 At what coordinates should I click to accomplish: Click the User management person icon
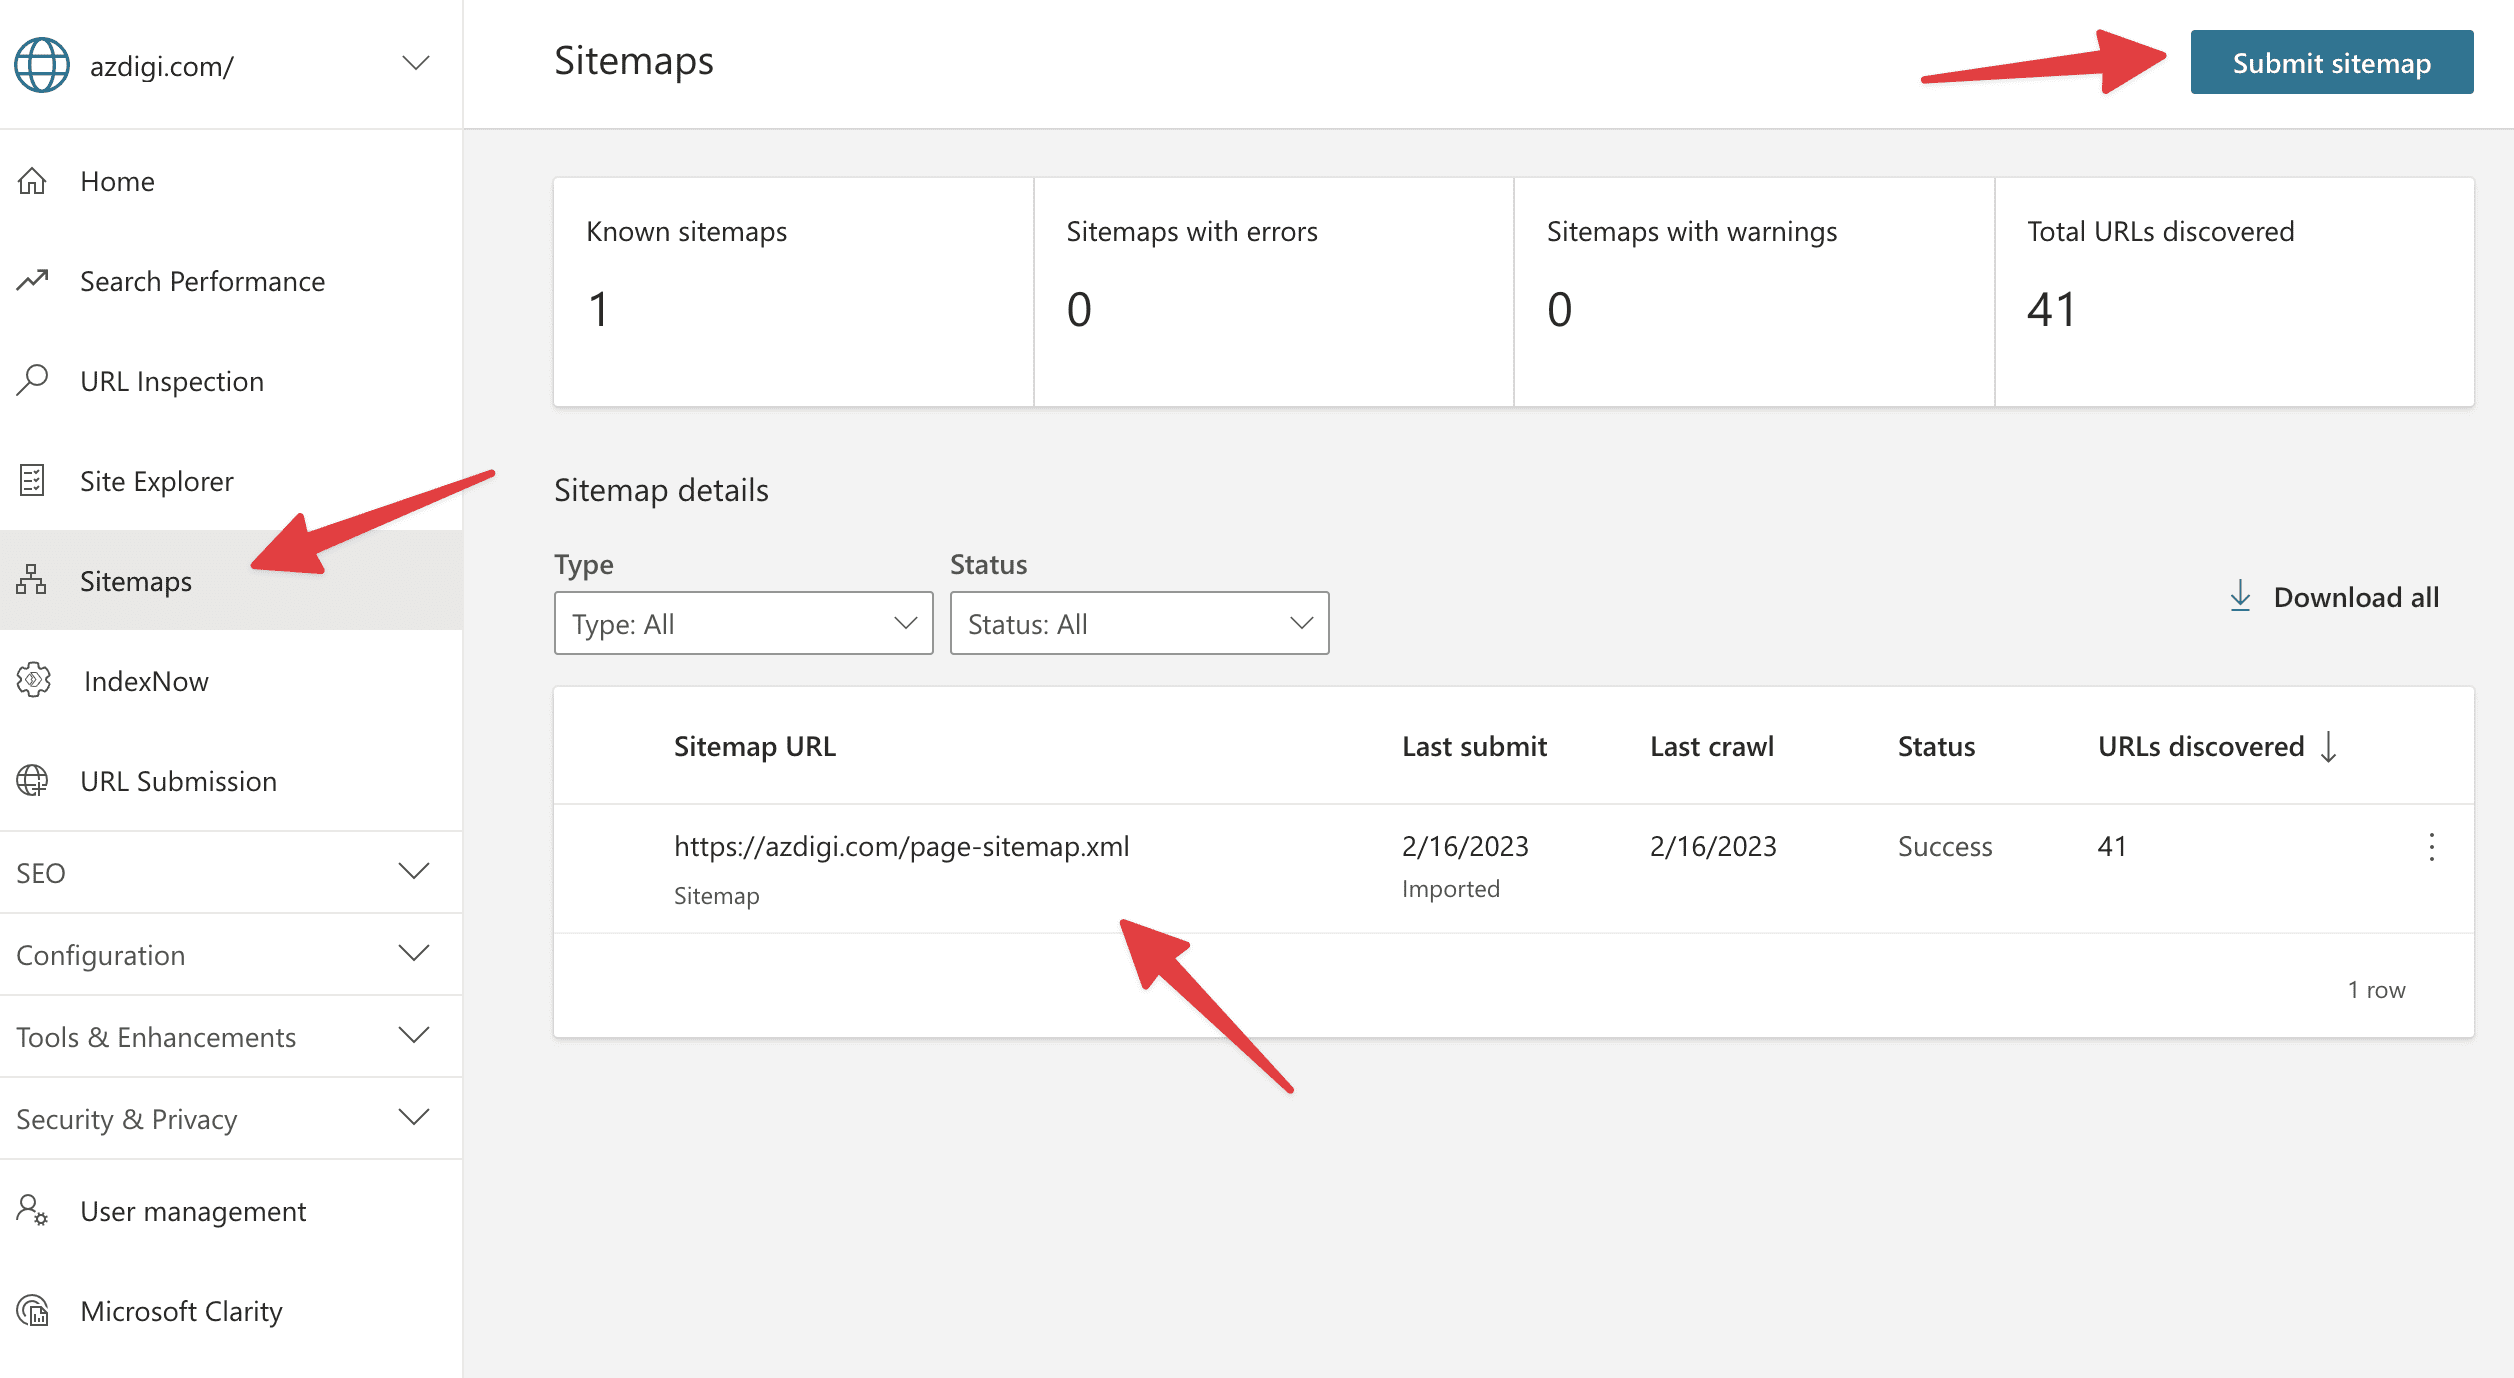[32, 1210]
